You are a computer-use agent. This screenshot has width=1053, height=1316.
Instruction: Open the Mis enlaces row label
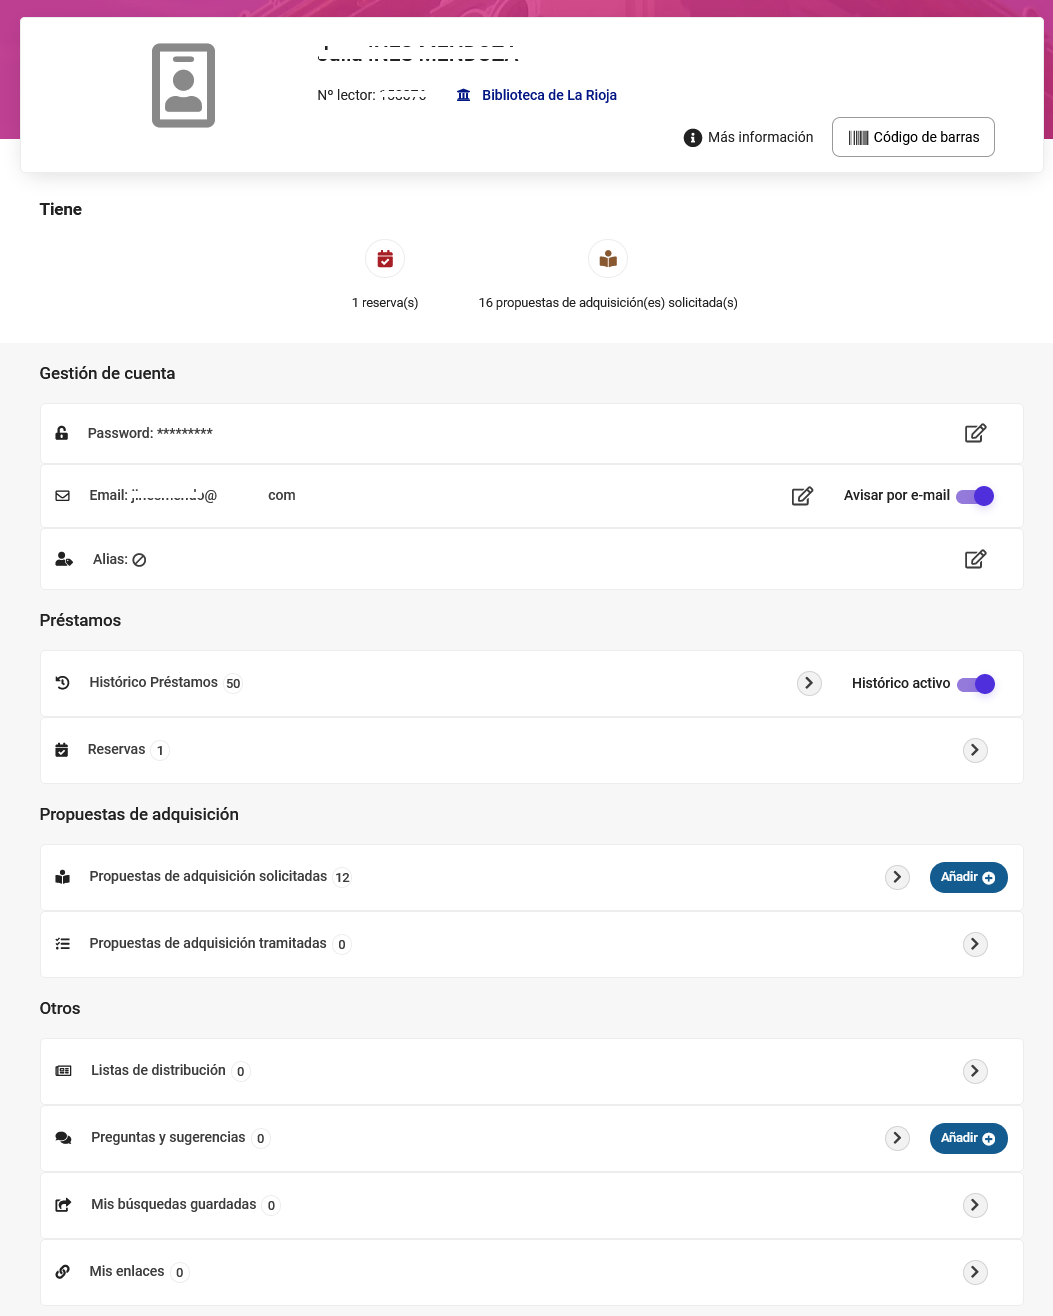(127, 1271)
